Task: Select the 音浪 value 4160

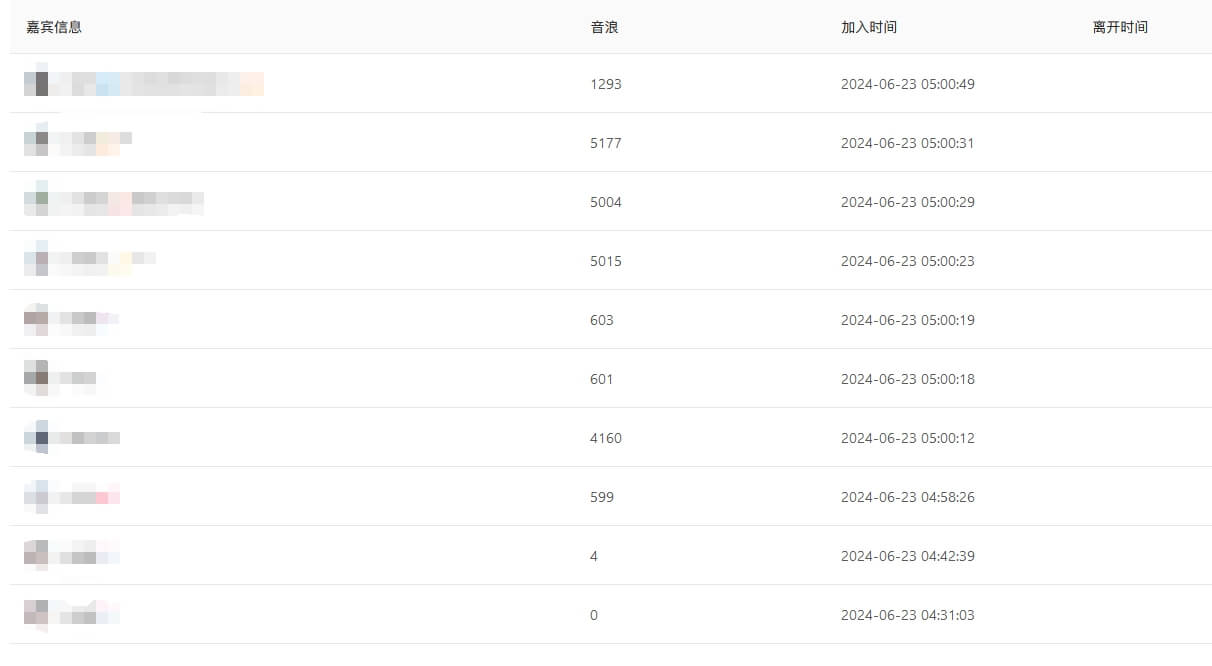Action: click(606, 438)
